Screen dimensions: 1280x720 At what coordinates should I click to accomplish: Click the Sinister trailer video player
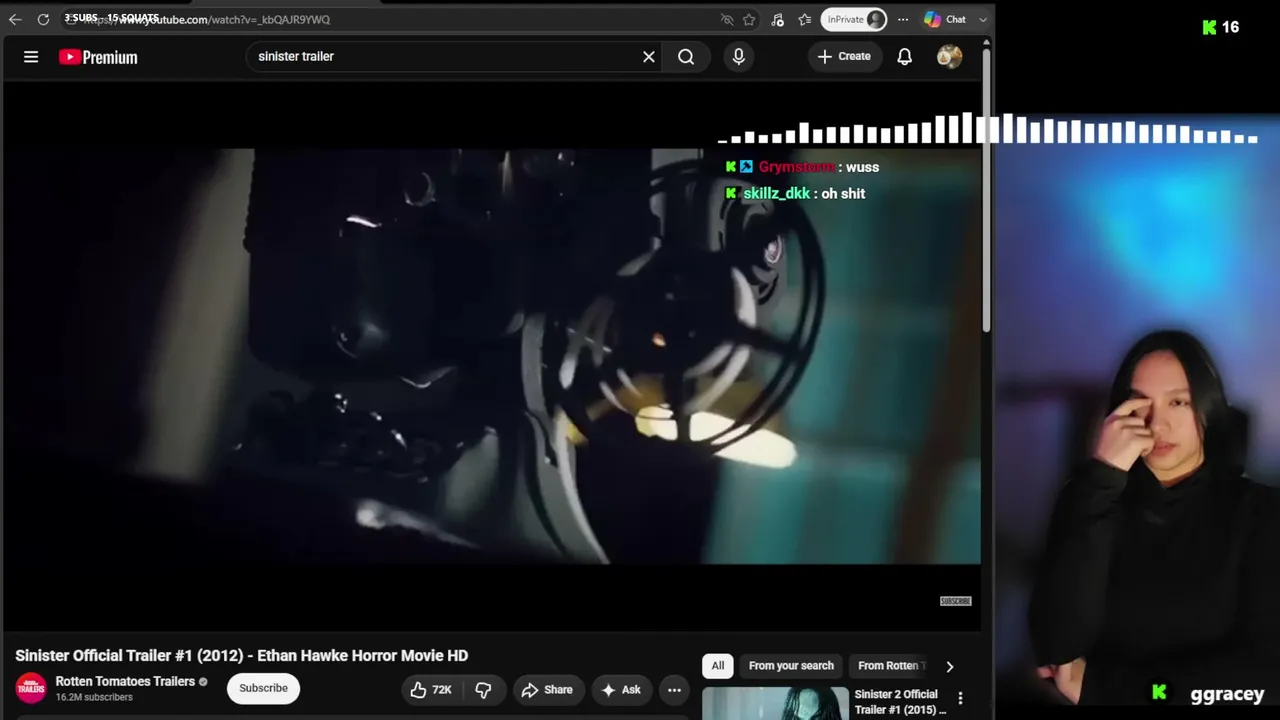(x=492, y=355)
